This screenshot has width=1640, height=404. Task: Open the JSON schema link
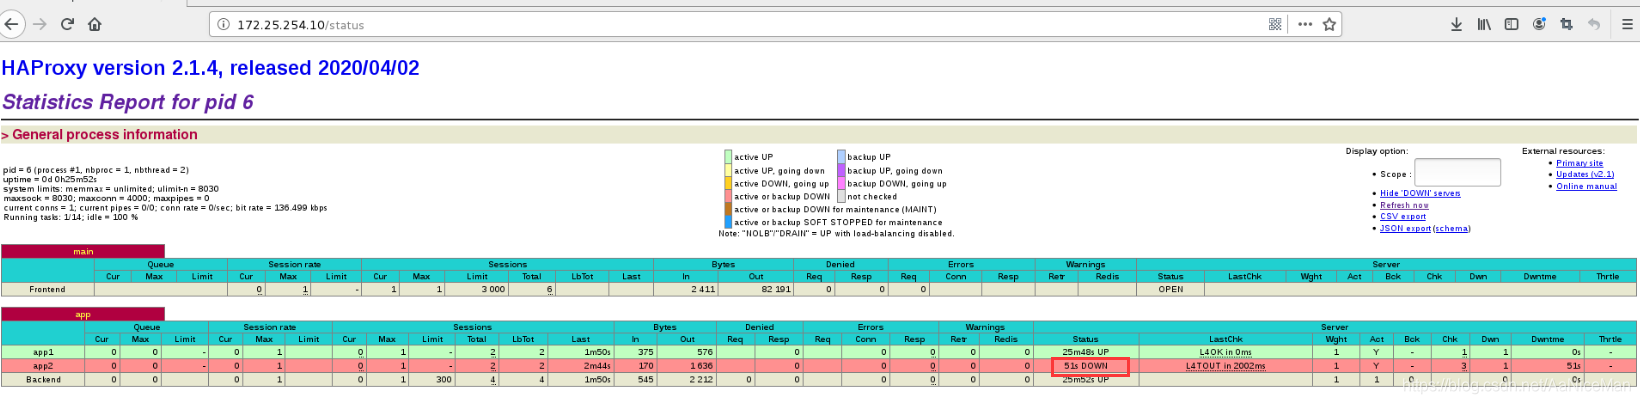(x=1451, y=228)
